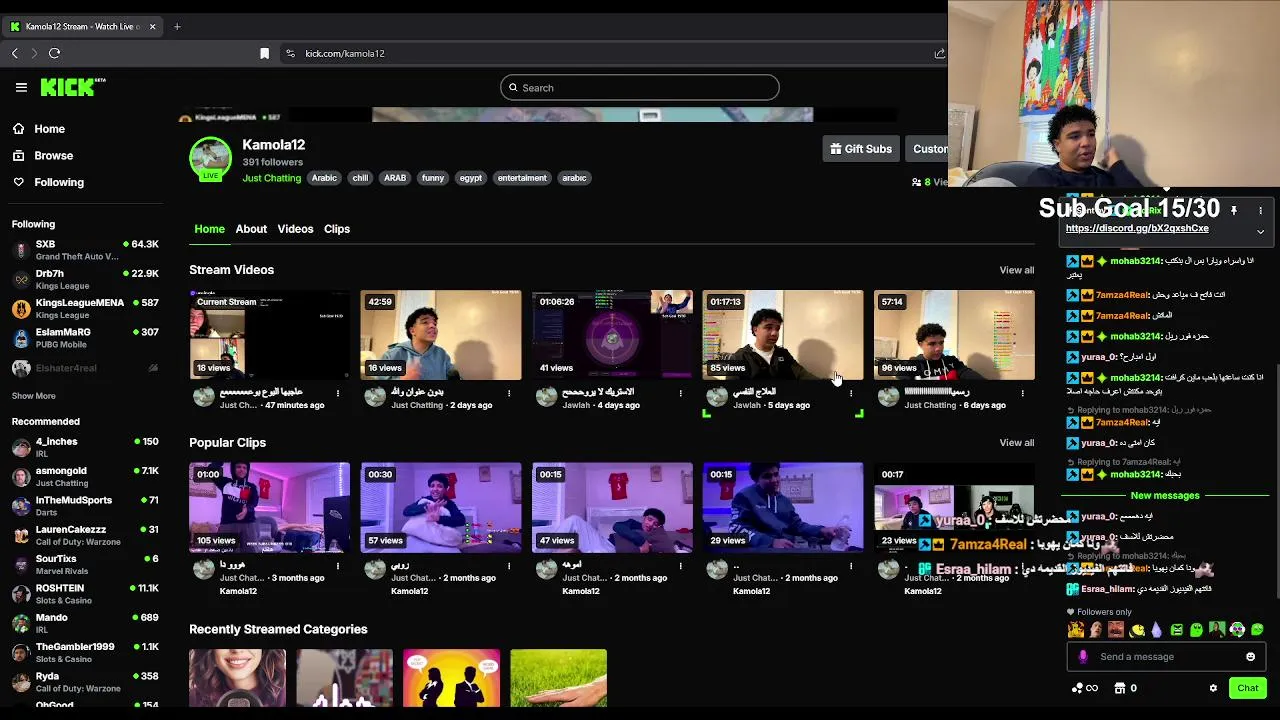Open ROSHTEIN recommended channel
Screen dimensions: 1280x720
click(85, 594)
